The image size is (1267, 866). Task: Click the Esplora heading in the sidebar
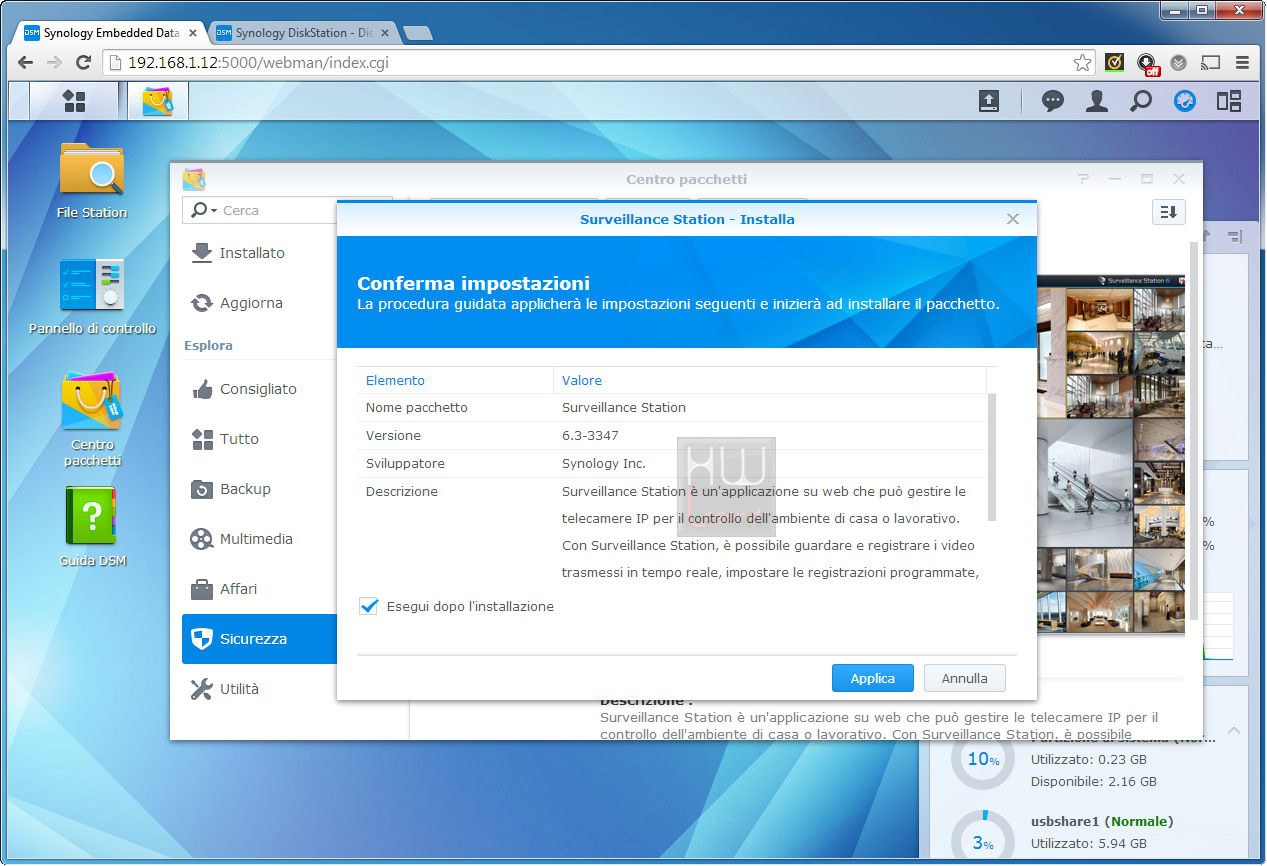click(x=208, y=345)
